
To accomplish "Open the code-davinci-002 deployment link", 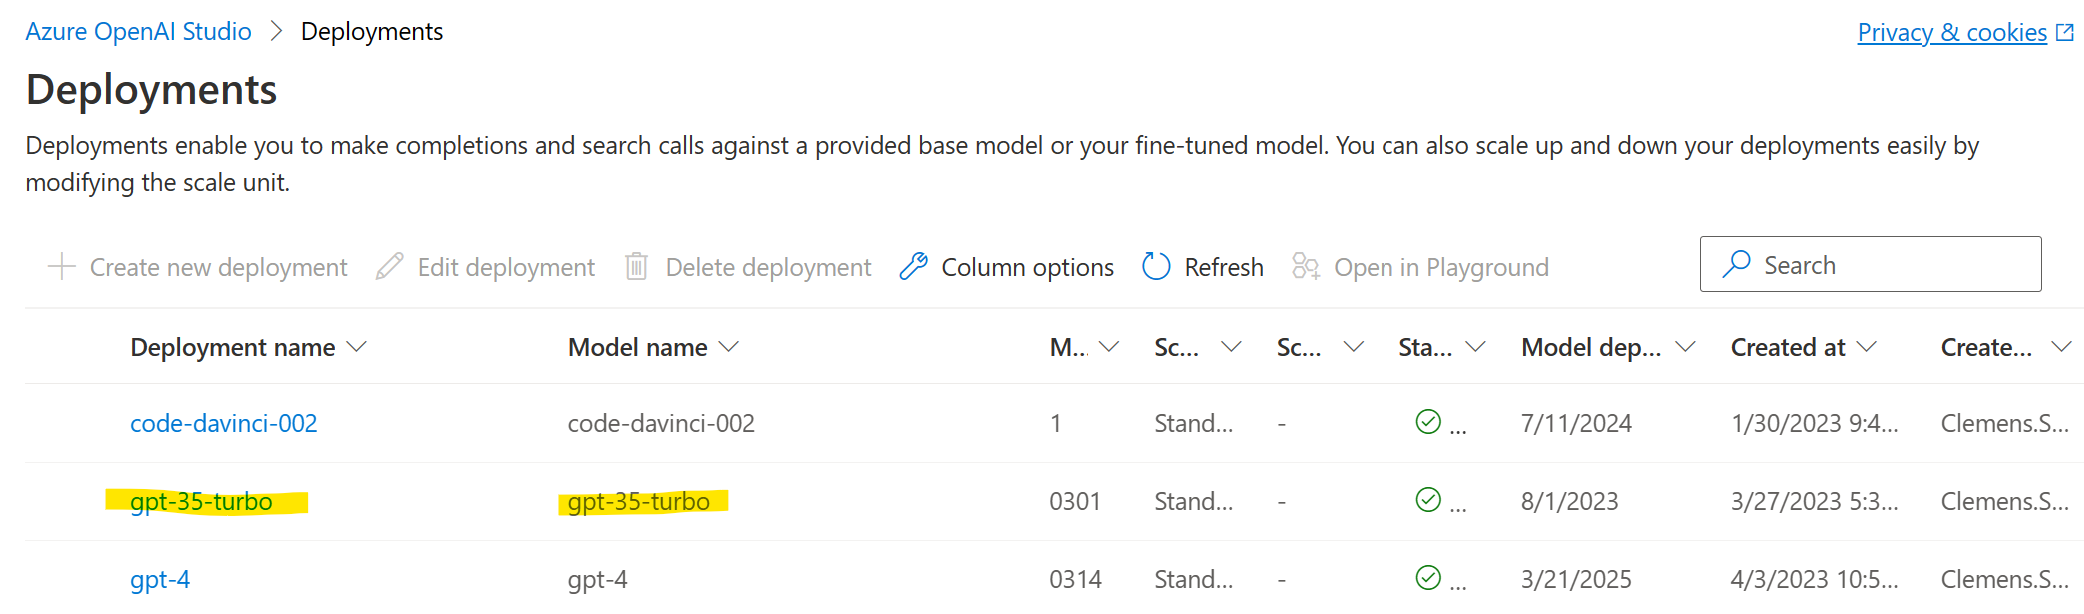I will [224, 423].
